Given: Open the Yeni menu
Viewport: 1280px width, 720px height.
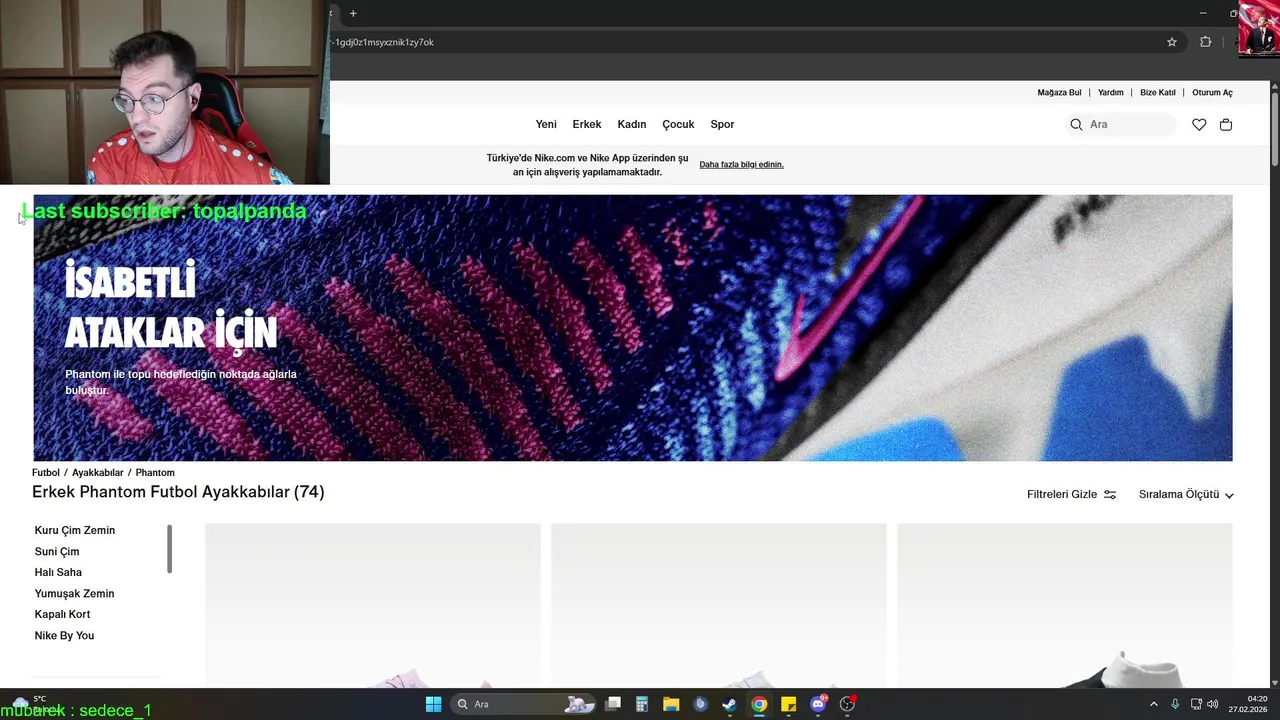Looking at the screenshot, I should click(x=546, y=124).
